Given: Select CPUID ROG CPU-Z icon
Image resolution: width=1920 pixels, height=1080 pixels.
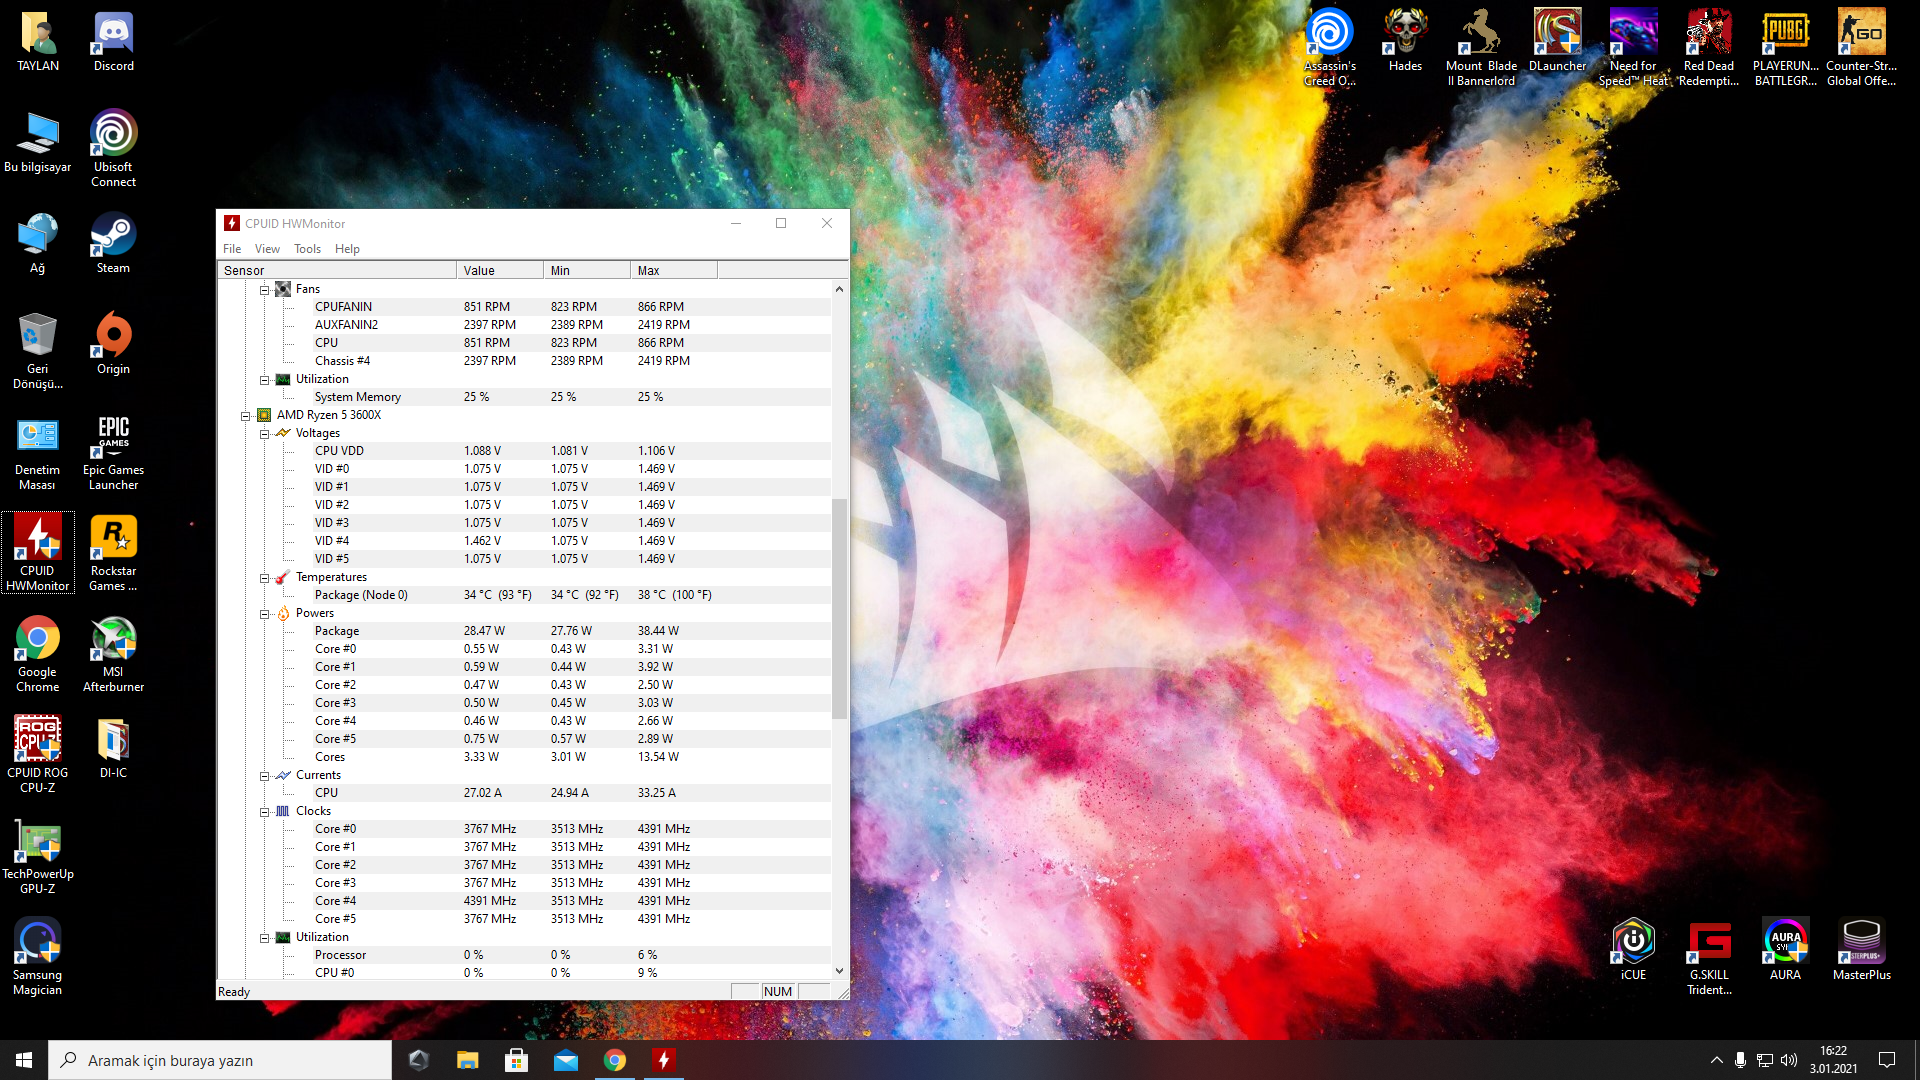Looking at the screenshot, I should pyautogui.click(x=38, y=755).
